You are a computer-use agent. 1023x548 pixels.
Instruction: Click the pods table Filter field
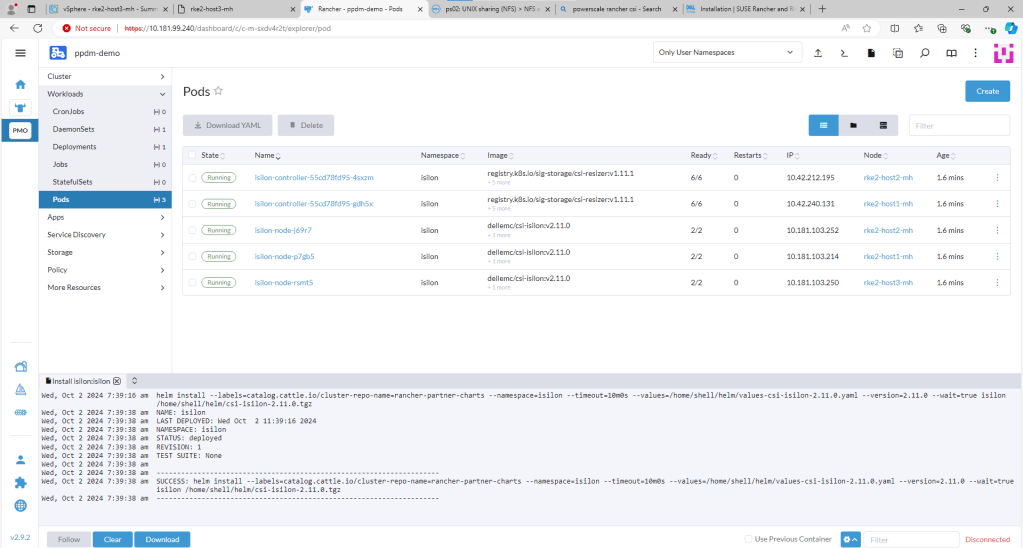click(x=958, y=126)
